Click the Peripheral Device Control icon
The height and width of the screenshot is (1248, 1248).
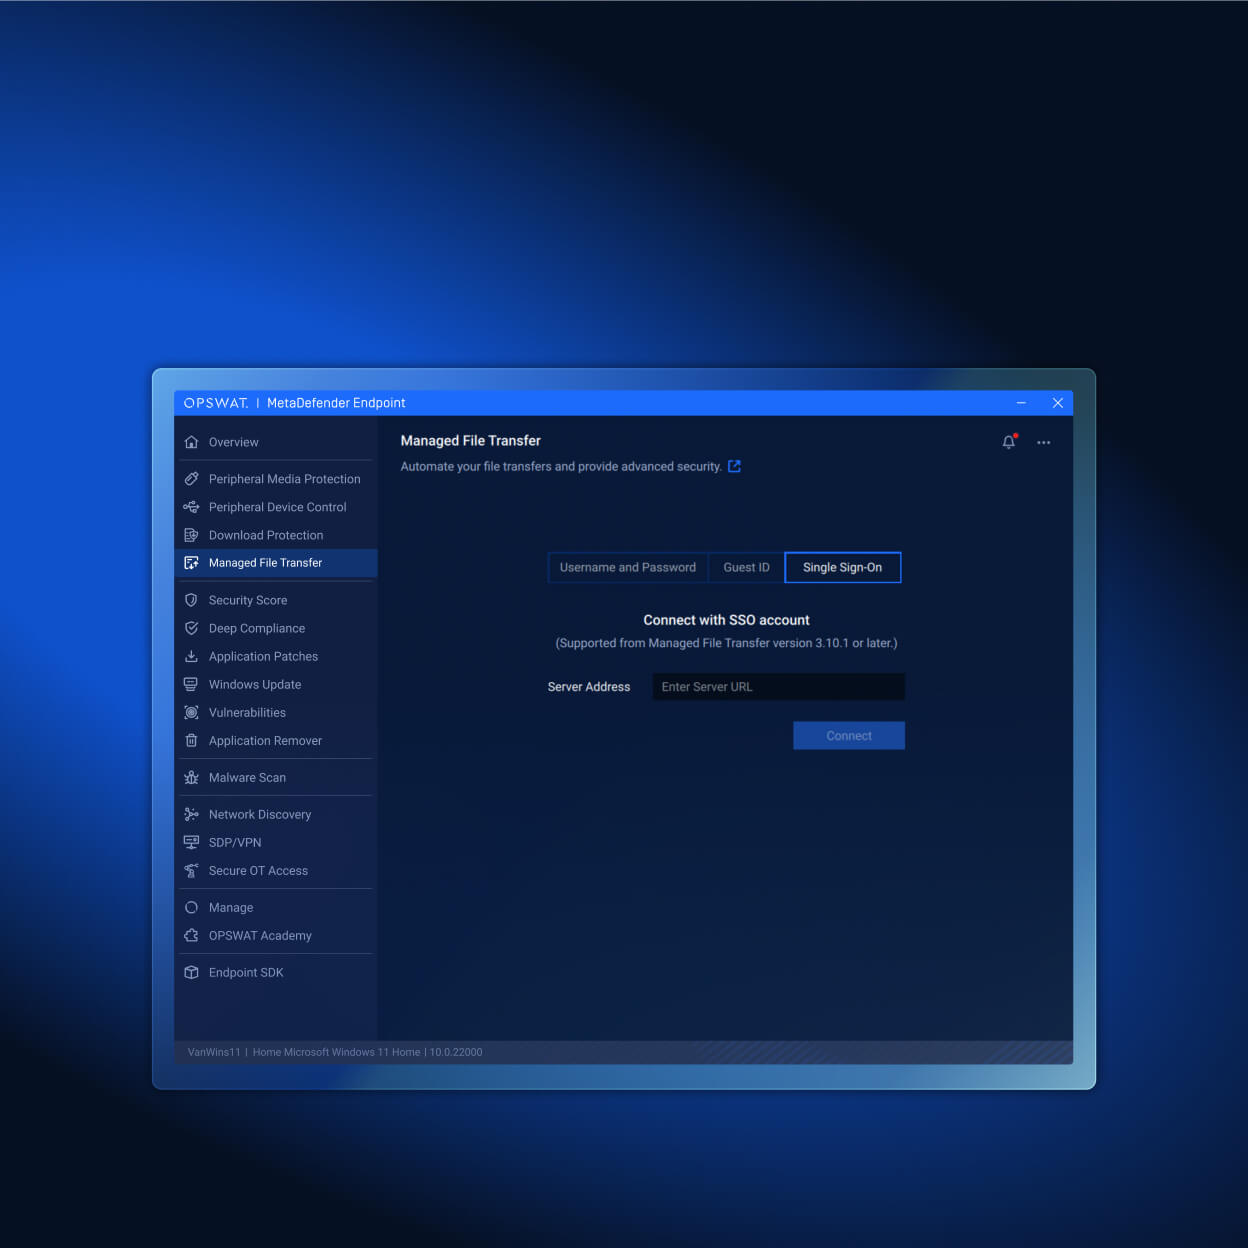pyautogui.click(x=191, y=507)
